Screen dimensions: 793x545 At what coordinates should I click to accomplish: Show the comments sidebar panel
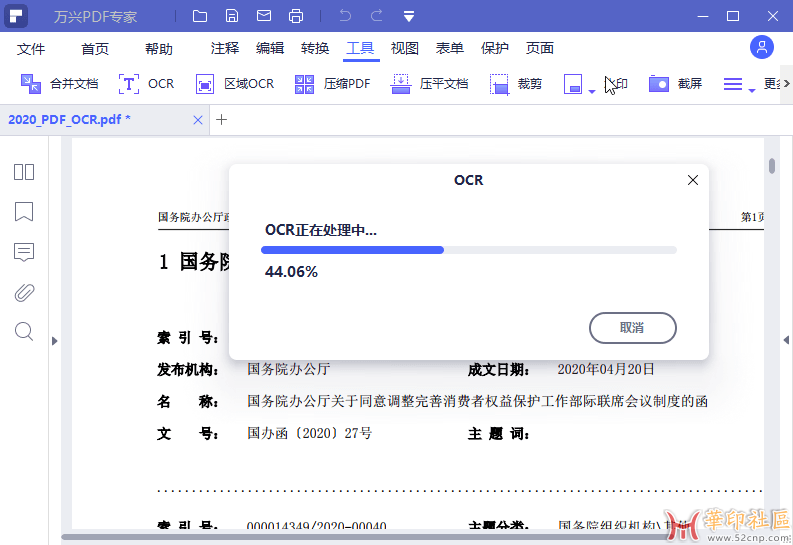(24, 252)
